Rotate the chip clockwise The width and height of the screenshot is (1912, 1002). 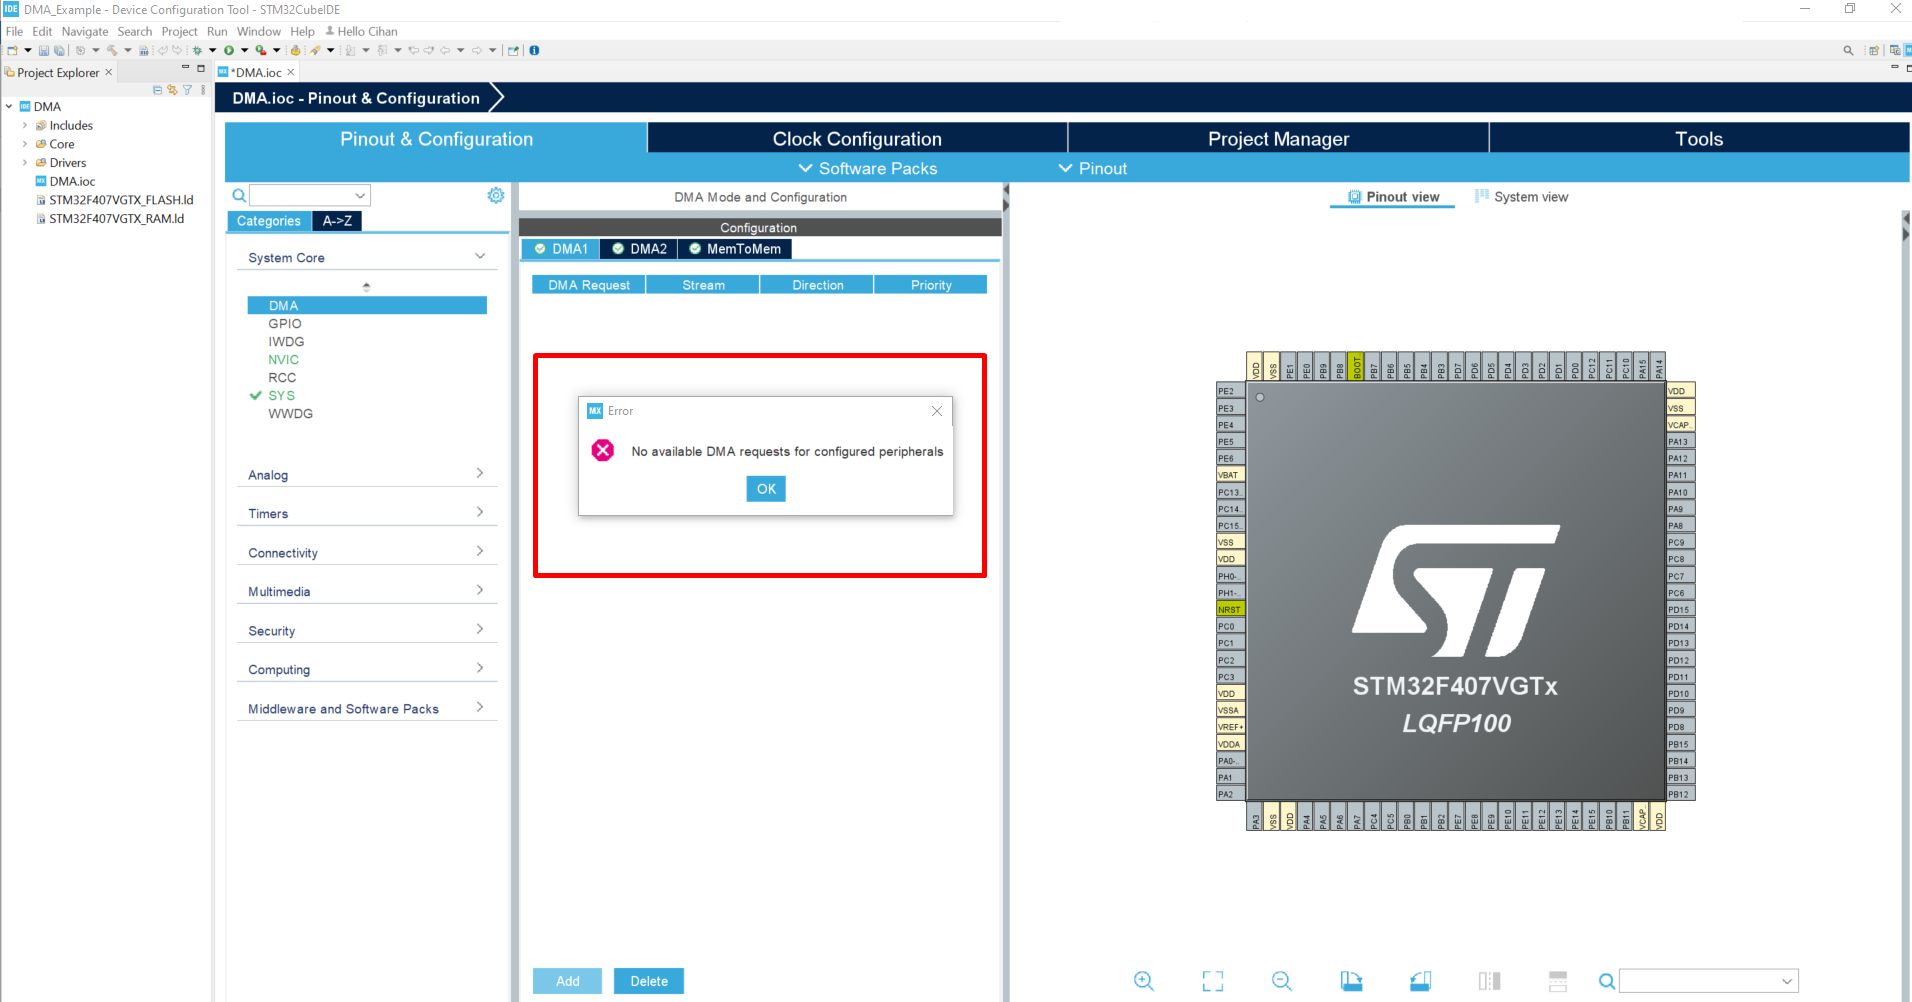(x=1351, y=981)
